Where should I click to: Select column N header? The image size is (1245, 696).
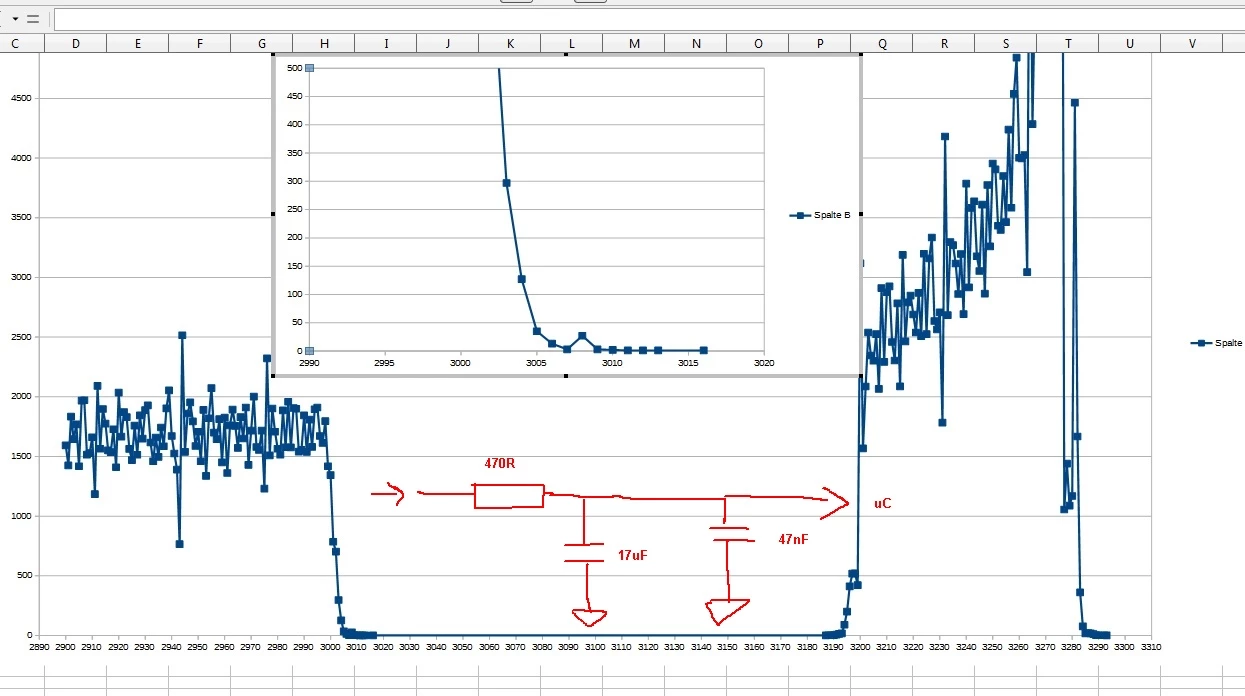pos(695,43)
